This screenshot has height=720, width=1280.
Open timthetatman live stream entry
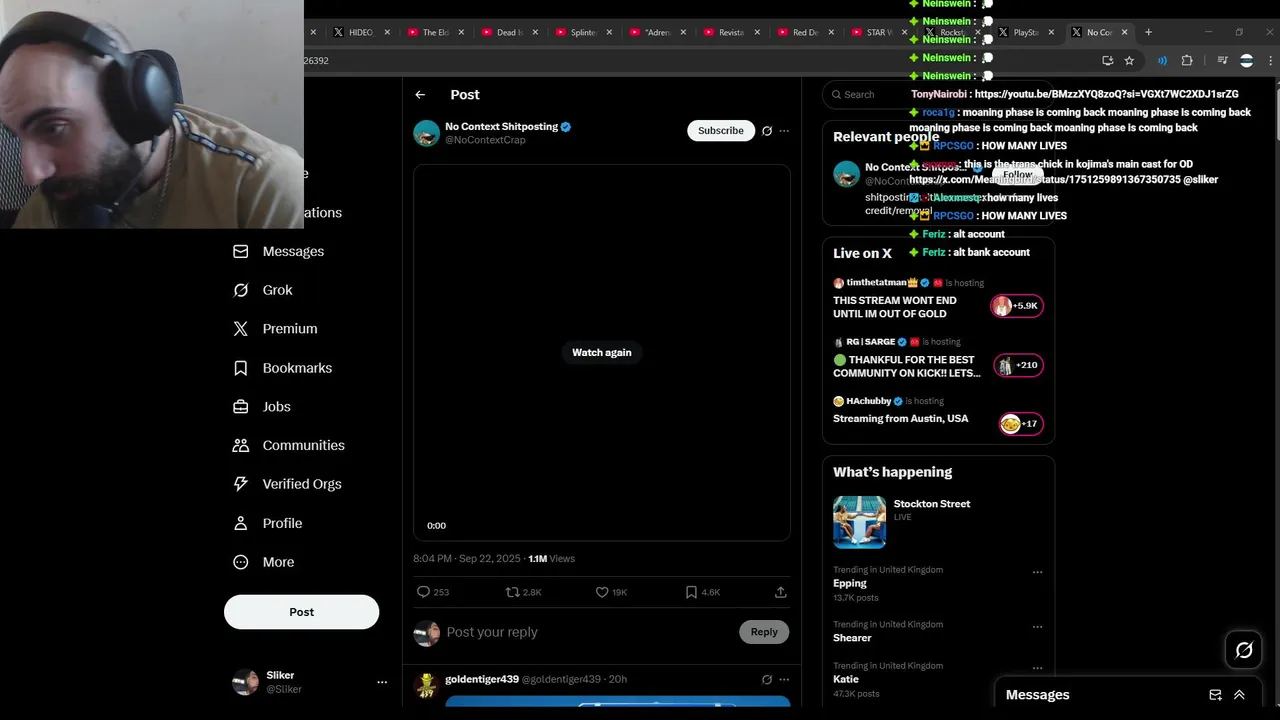pyautogui.click(x=938, y=298)
